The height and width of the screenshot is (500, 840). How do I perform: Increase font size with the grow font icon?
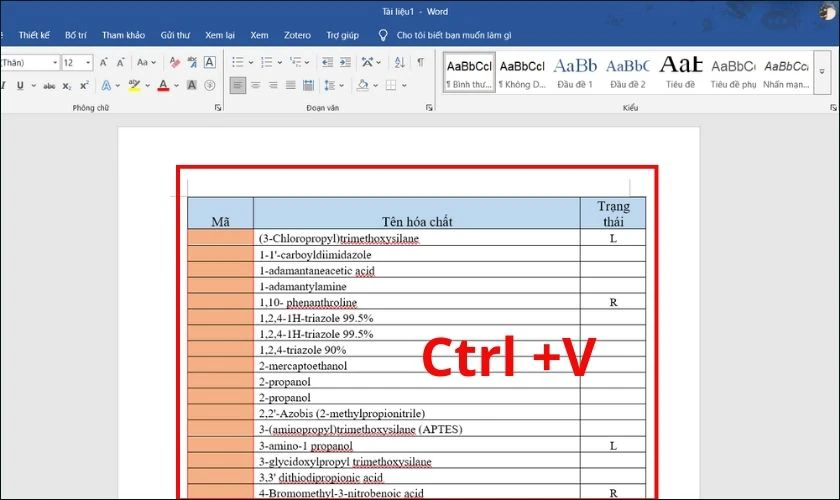[103, 63]
